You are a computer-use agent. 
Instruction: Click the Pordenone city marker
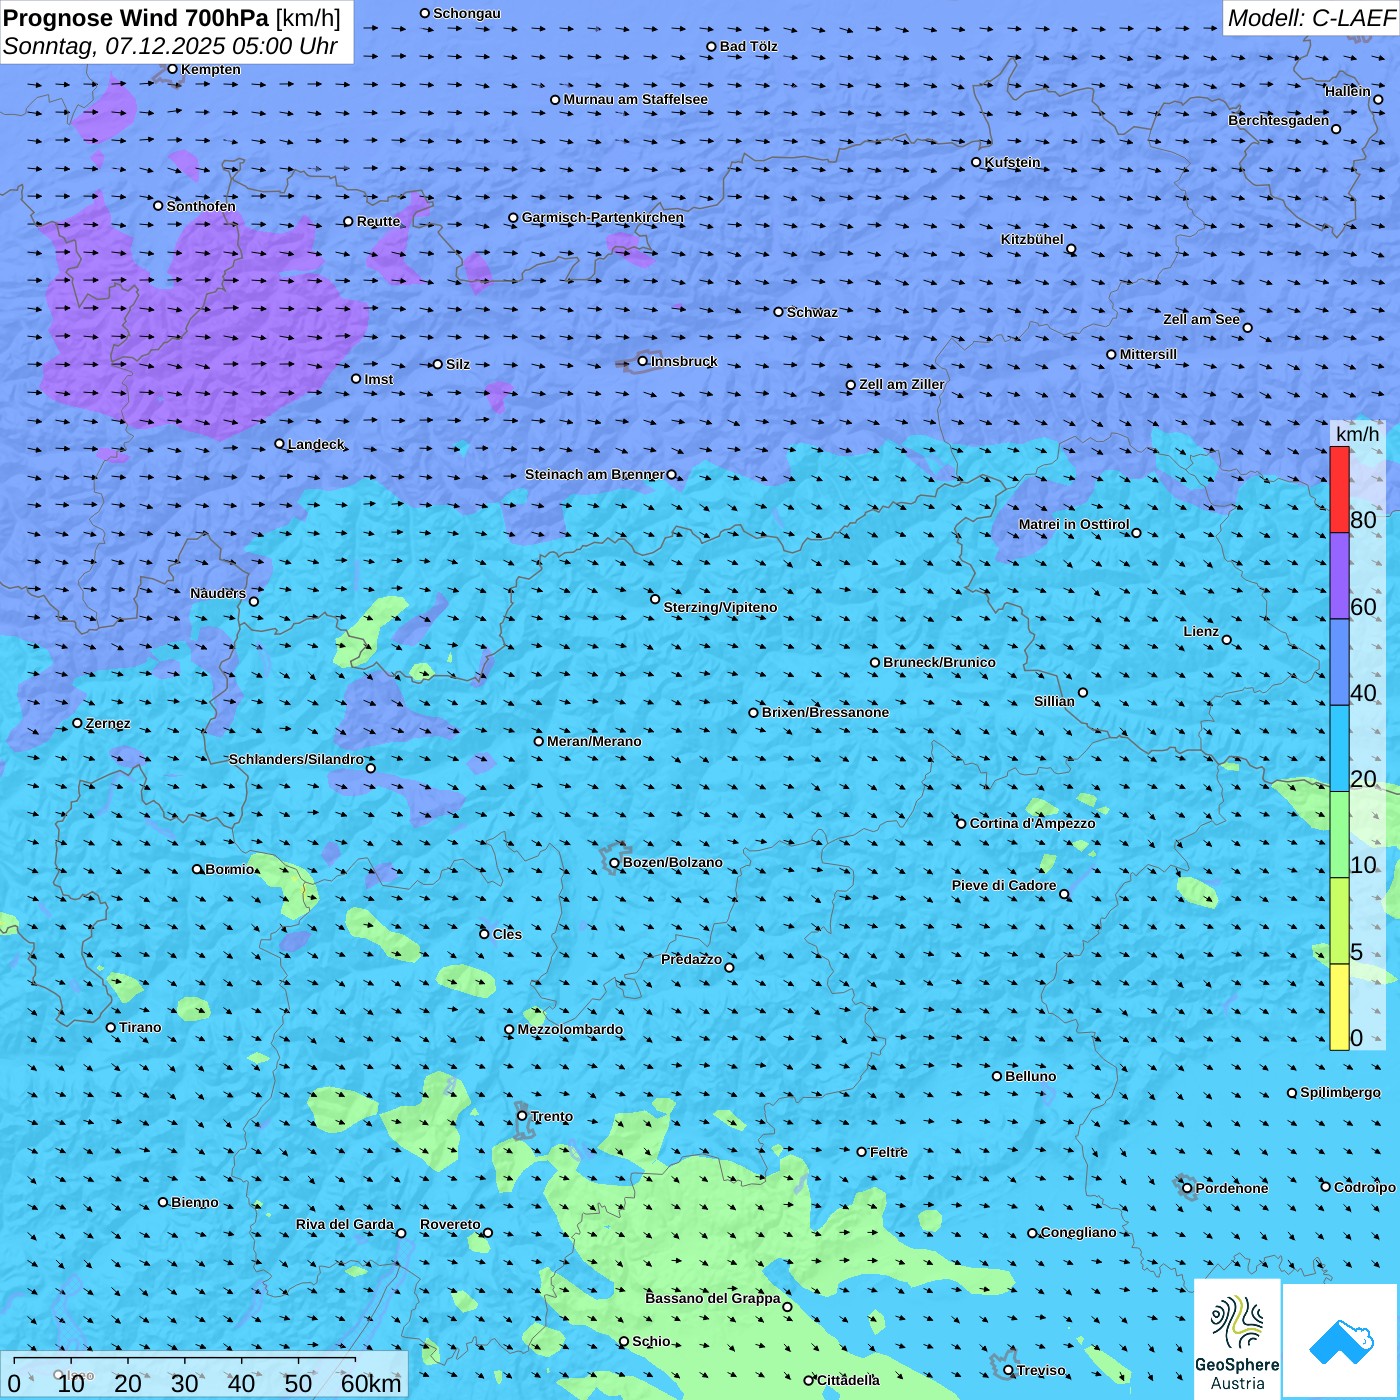click(x=1187, y=1188)
